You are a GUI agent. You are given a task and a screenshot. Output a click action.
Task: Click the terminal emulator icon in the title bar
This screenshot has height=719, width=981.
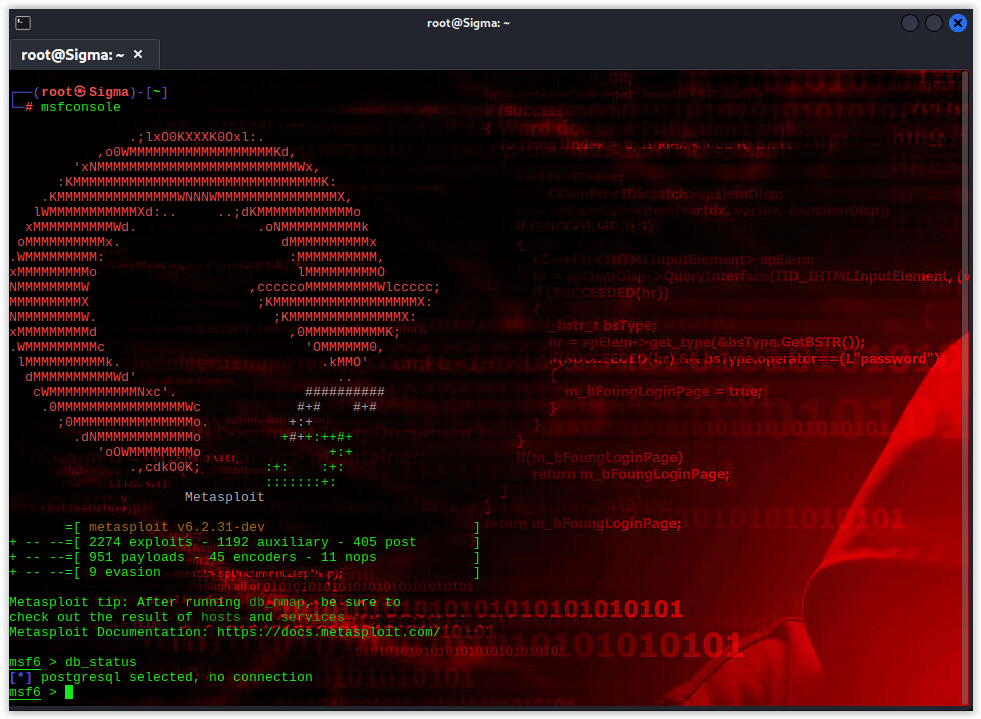tap(22, 22)
